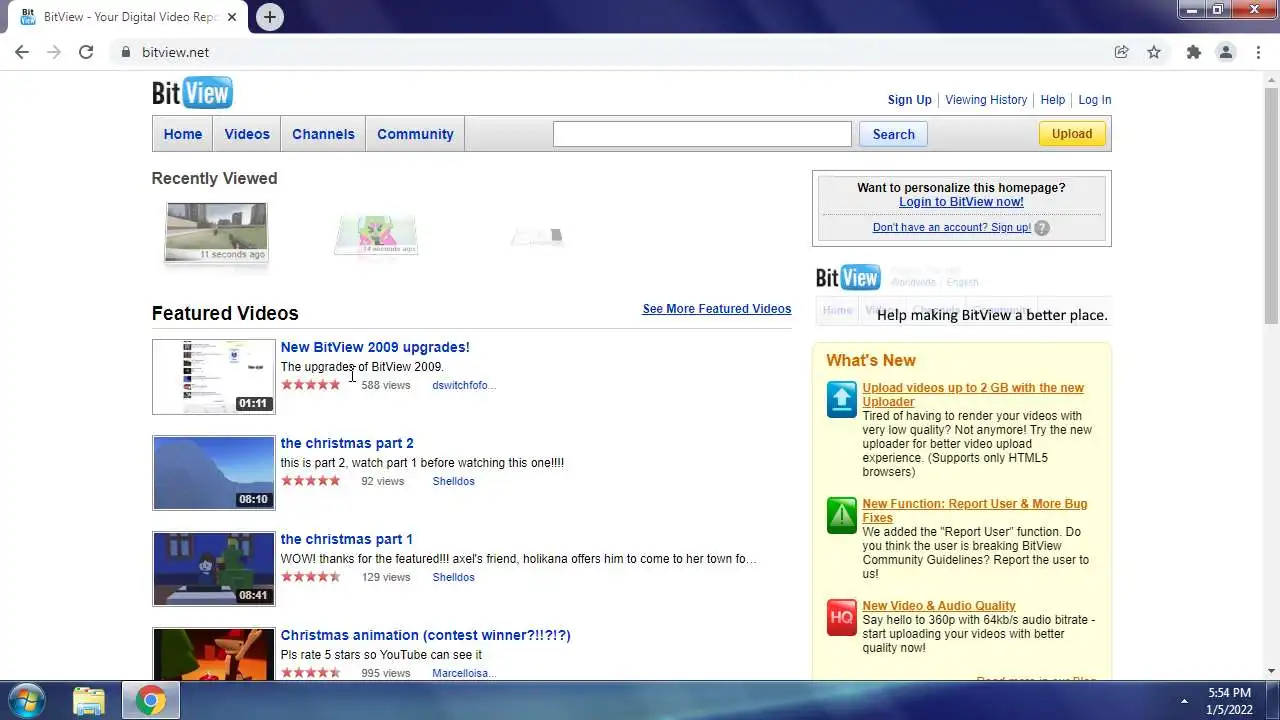Open a new browser tab with plus icon
Screen dimensions: 1280x720
(x=269, y=17)
